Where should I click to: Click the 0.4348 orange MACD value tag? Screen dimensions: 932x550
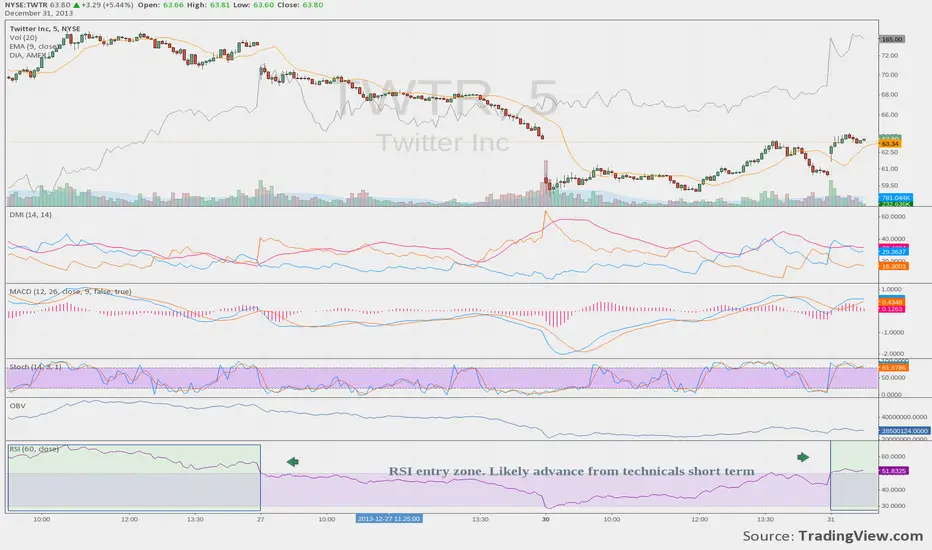892,303
